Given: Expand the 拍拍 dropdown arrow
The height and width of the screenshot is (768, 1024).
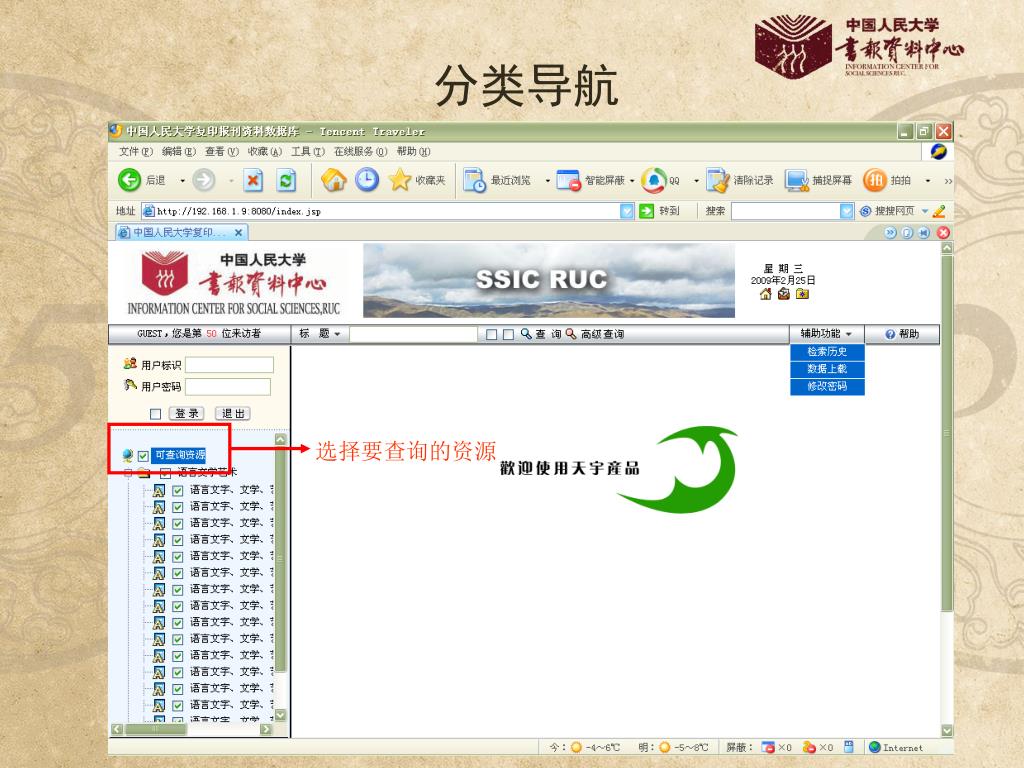Looking at the screenshot, I should [927, 181].
